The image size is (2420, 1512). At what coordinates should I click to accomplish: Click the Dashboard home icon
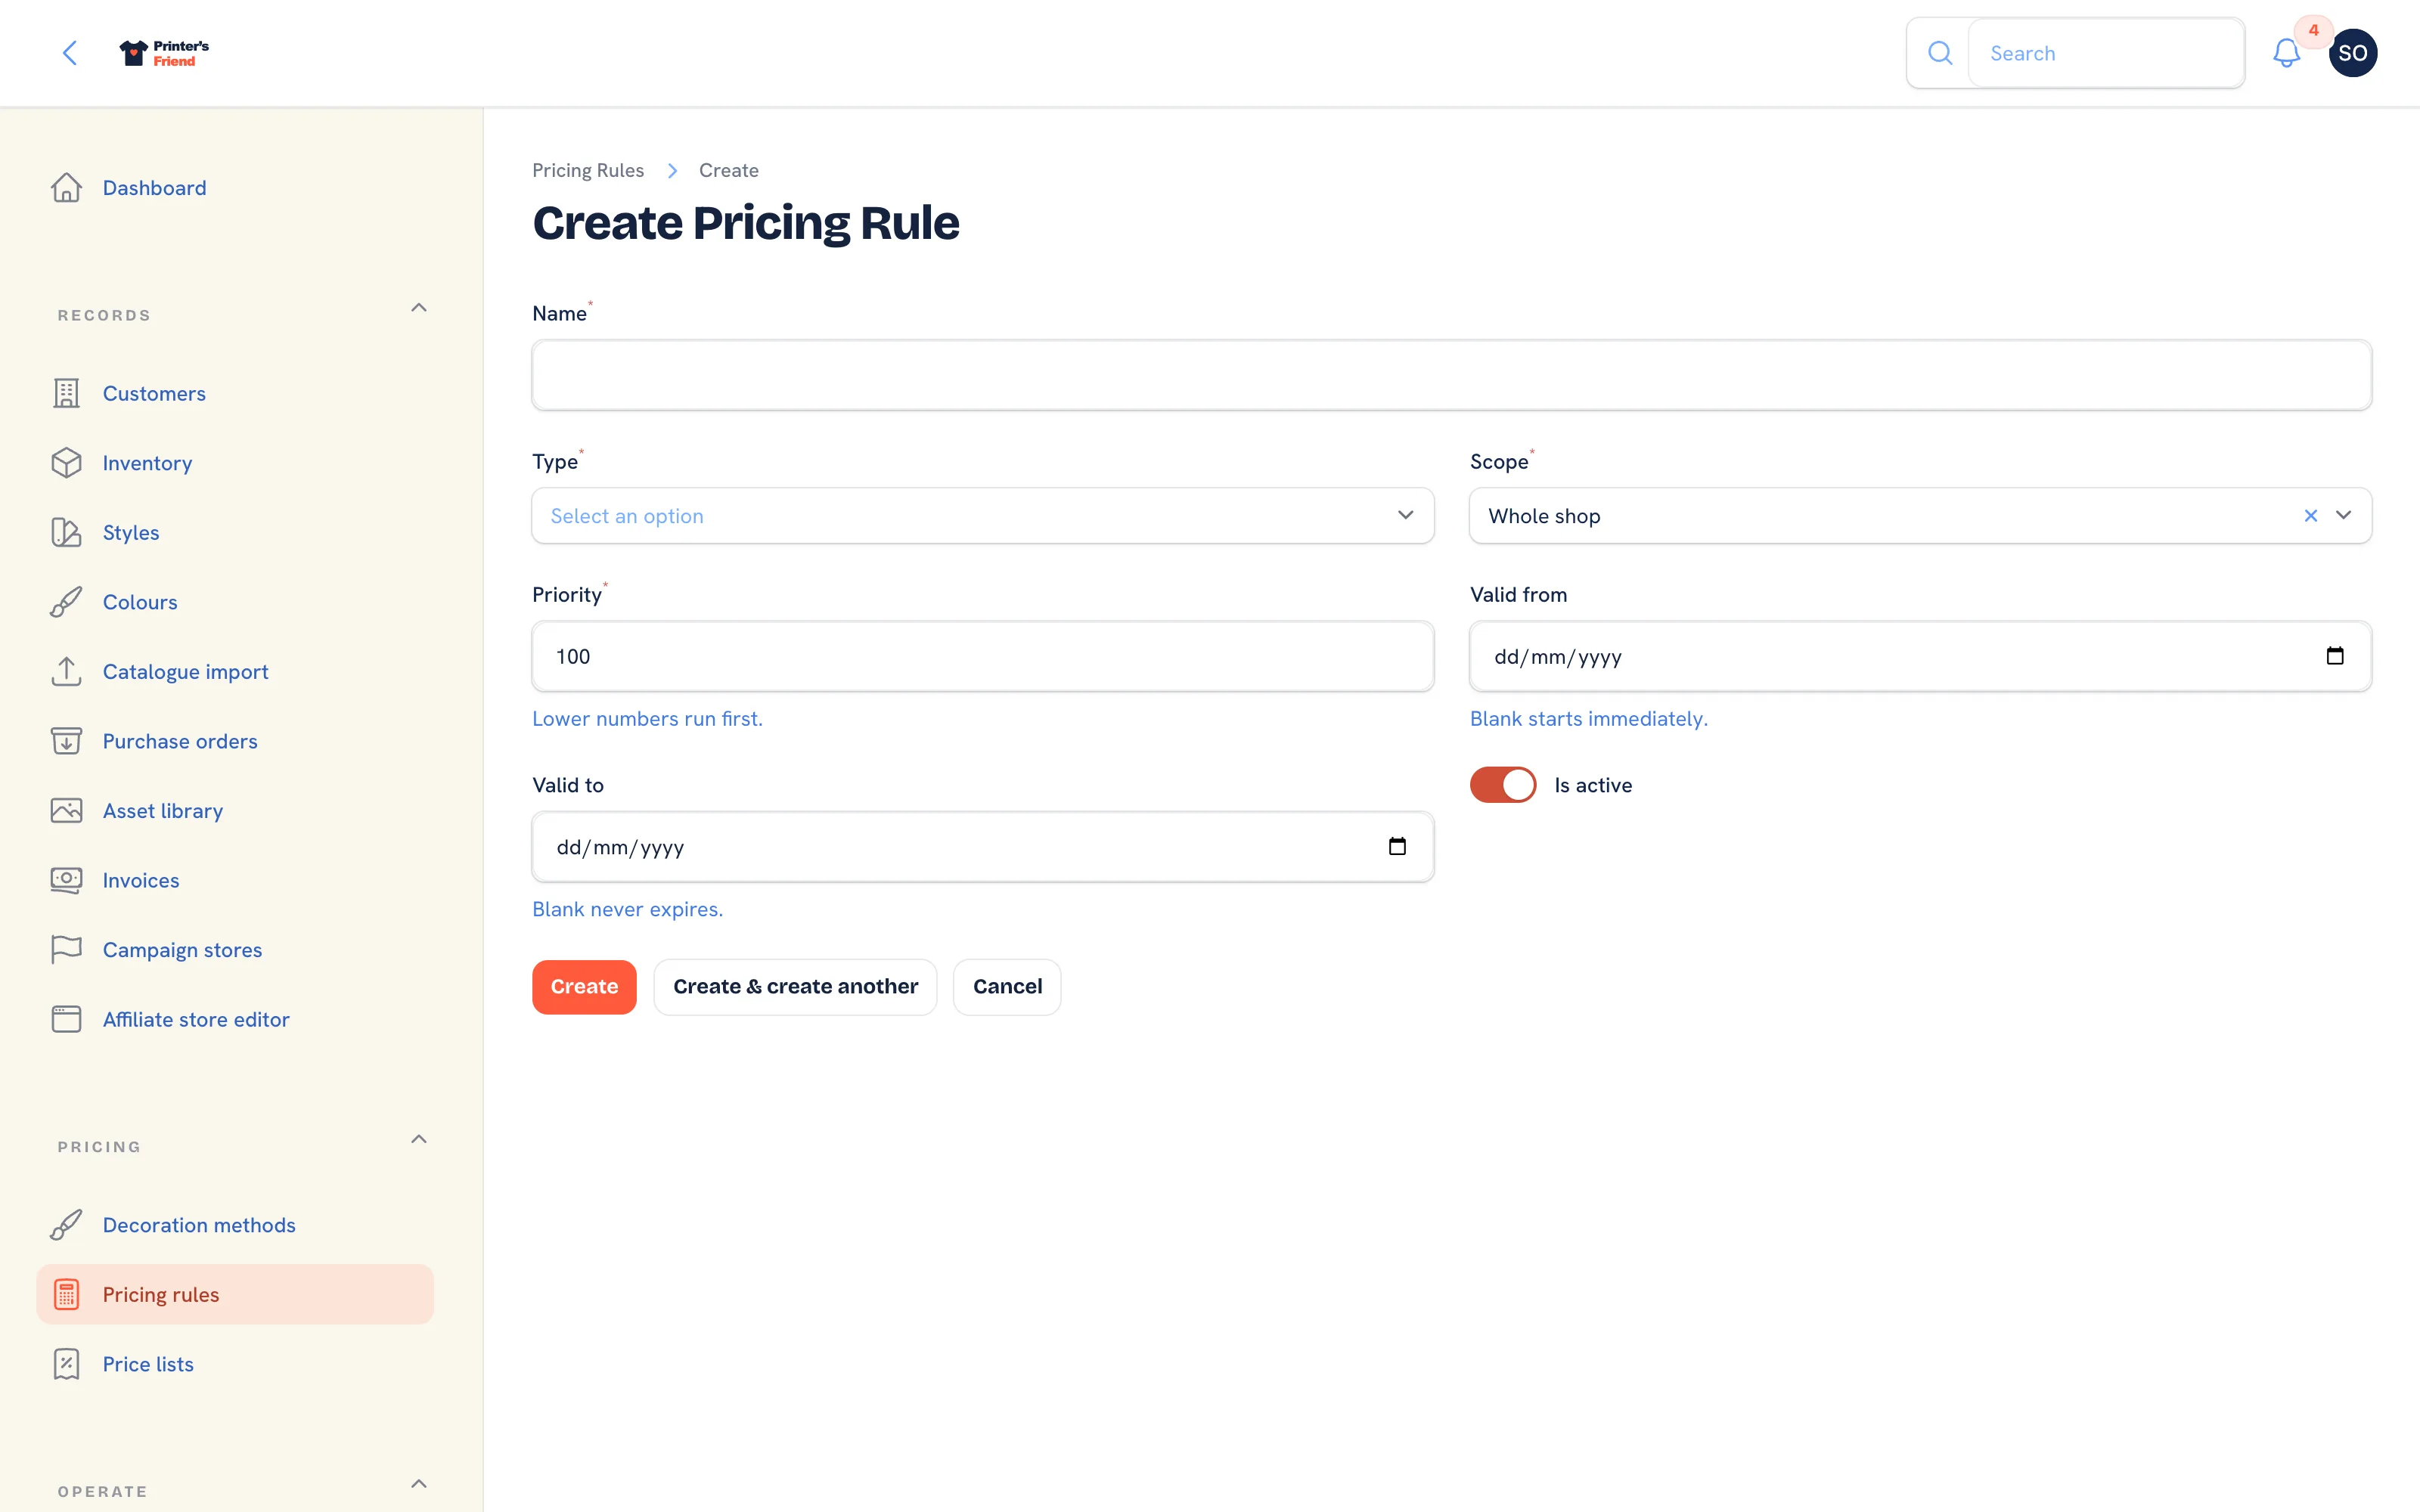point(66,188)
